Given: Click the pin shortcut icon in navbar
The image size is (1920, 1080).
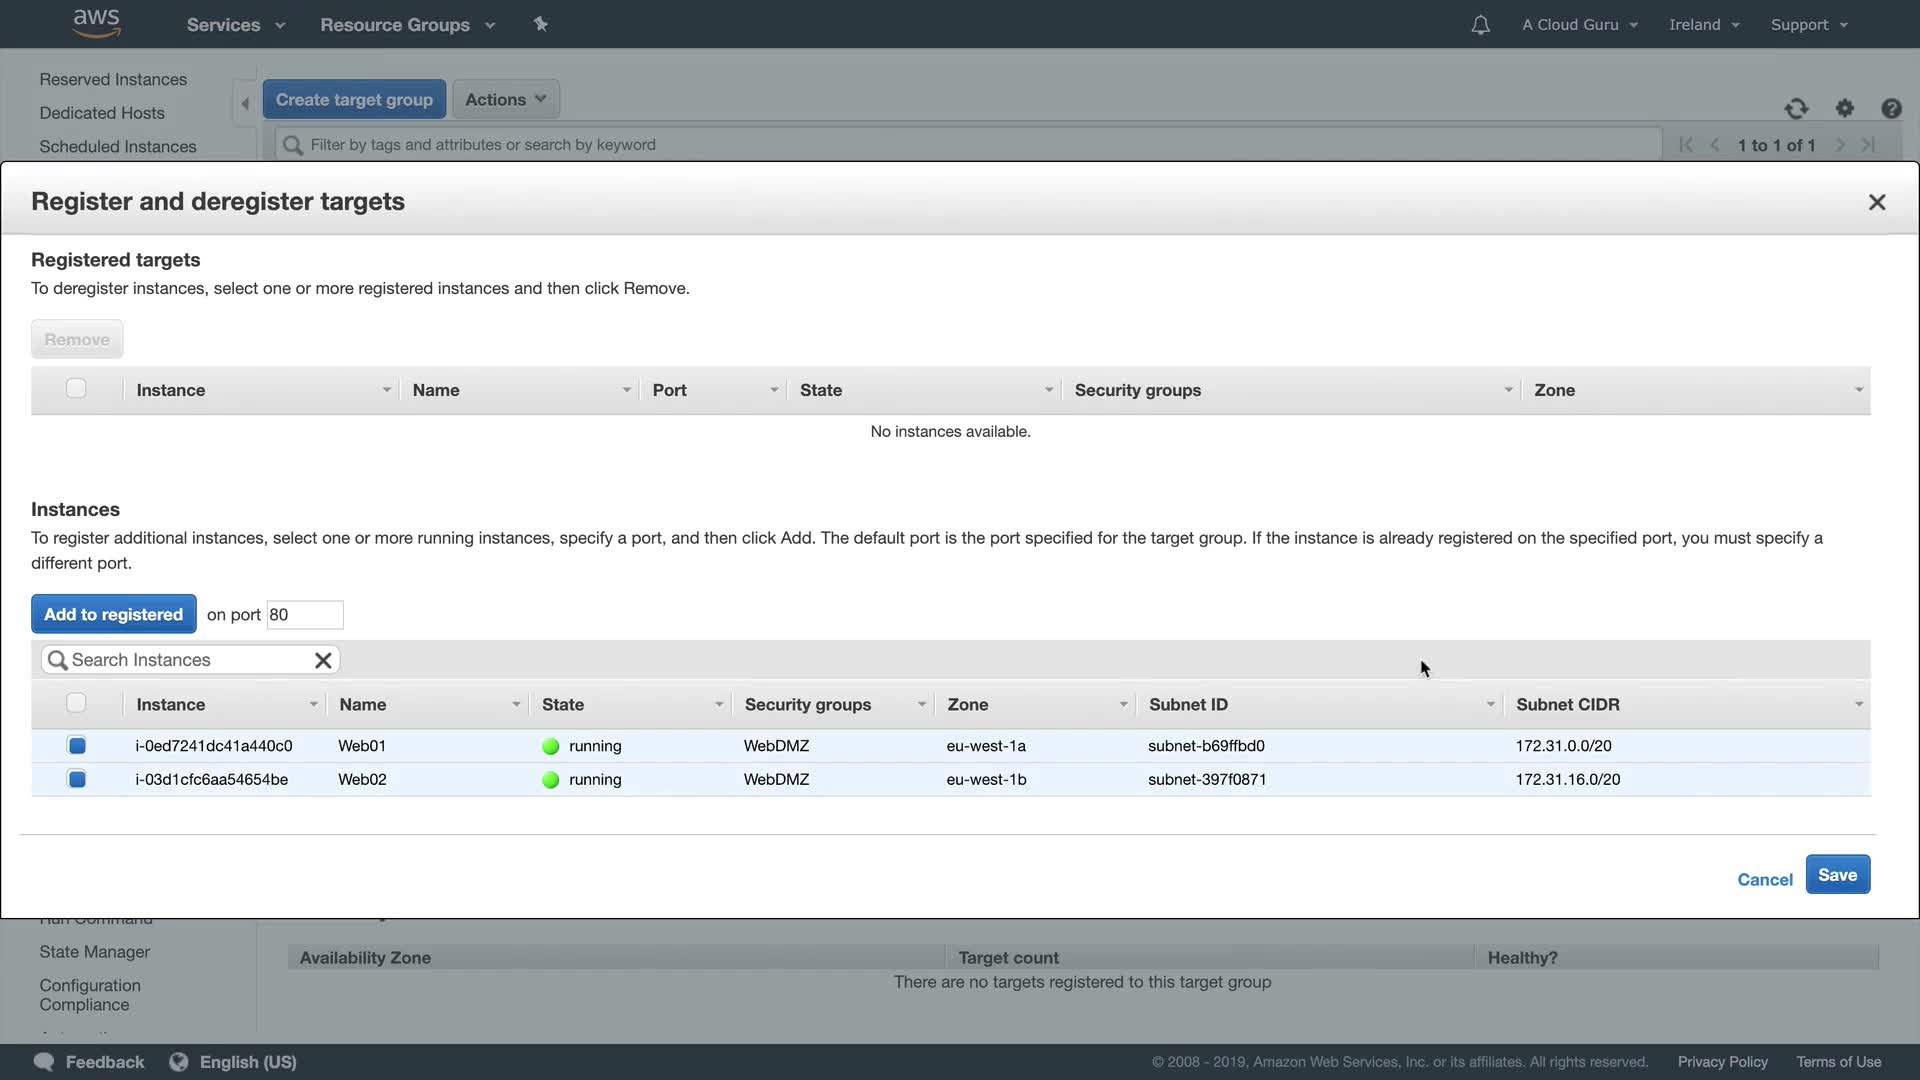Looking at the screenshot, I should (x=541, y=24).
